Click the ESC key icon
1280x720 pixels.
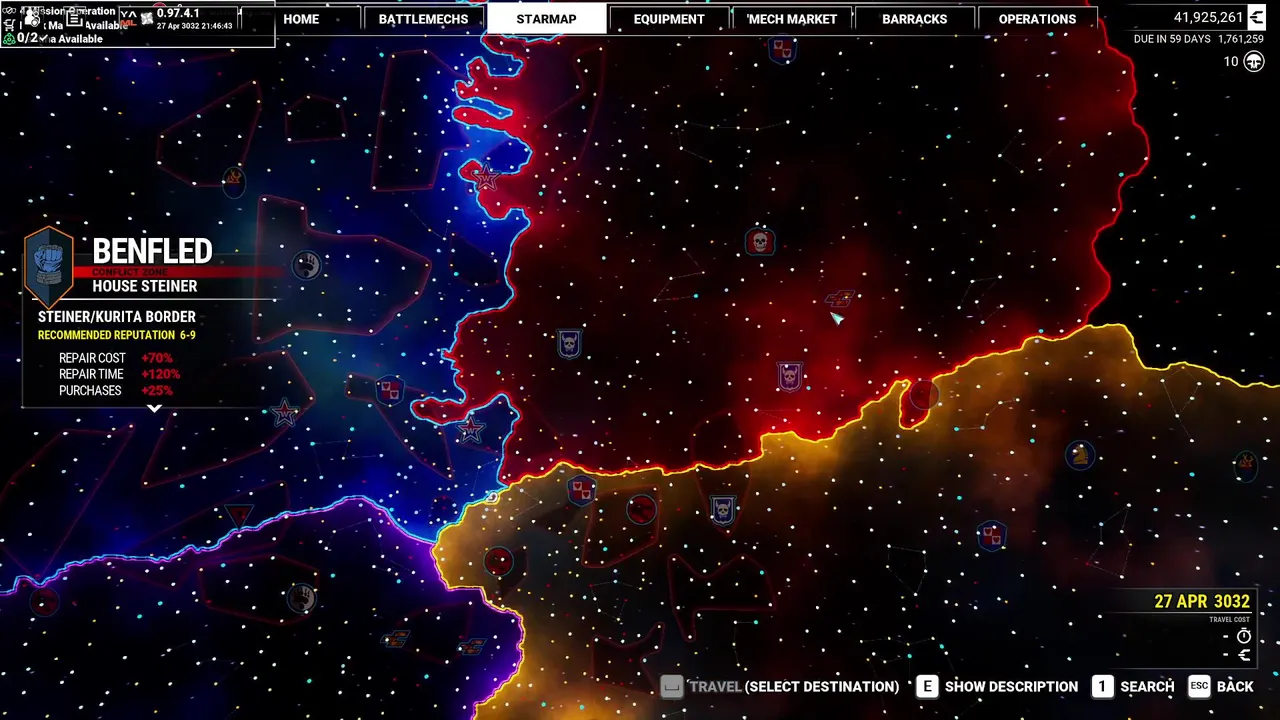[x=1199, y=686]
